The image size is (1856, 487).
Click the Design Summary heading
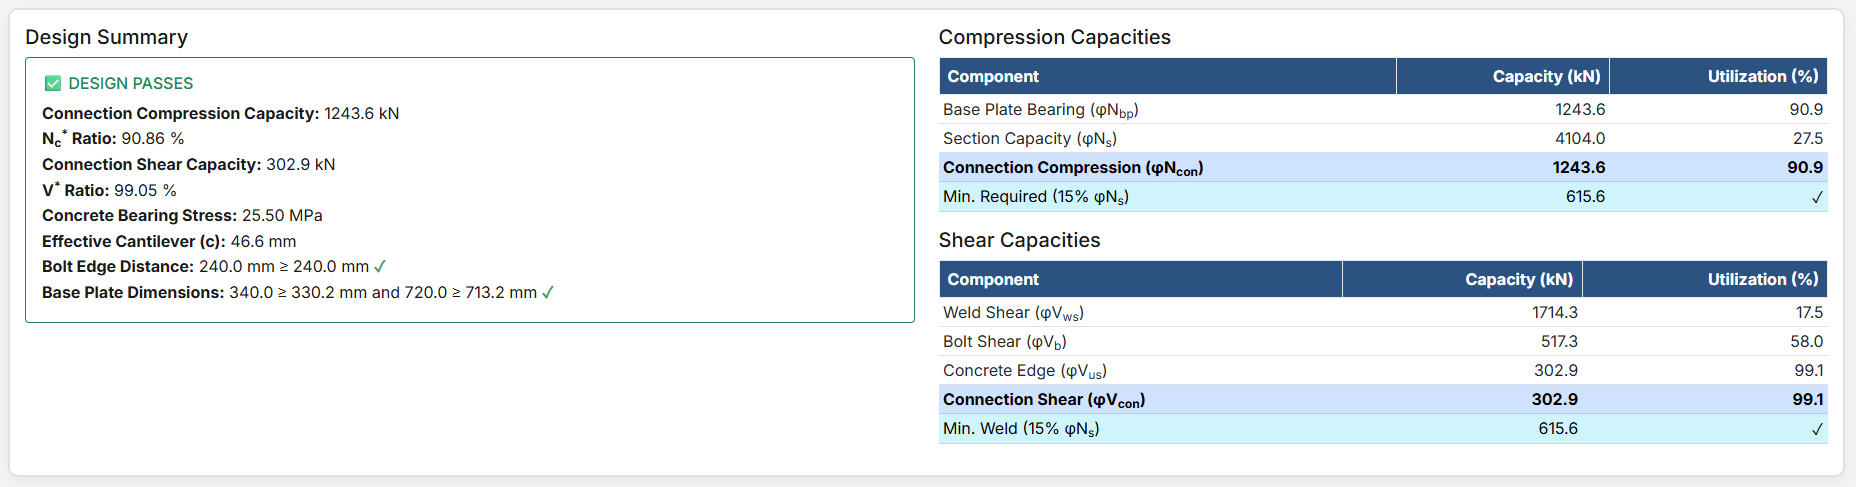point(106,37)
